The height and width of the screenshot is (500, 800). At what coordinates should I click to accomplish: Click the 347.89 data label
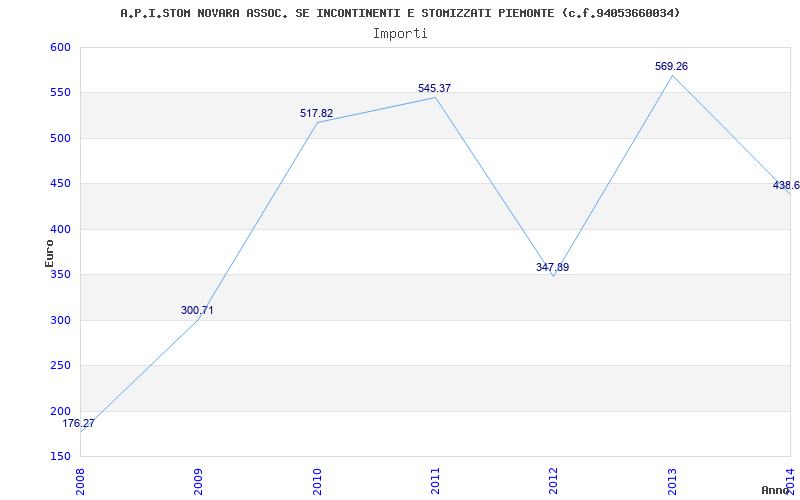[x=553, y=267]
